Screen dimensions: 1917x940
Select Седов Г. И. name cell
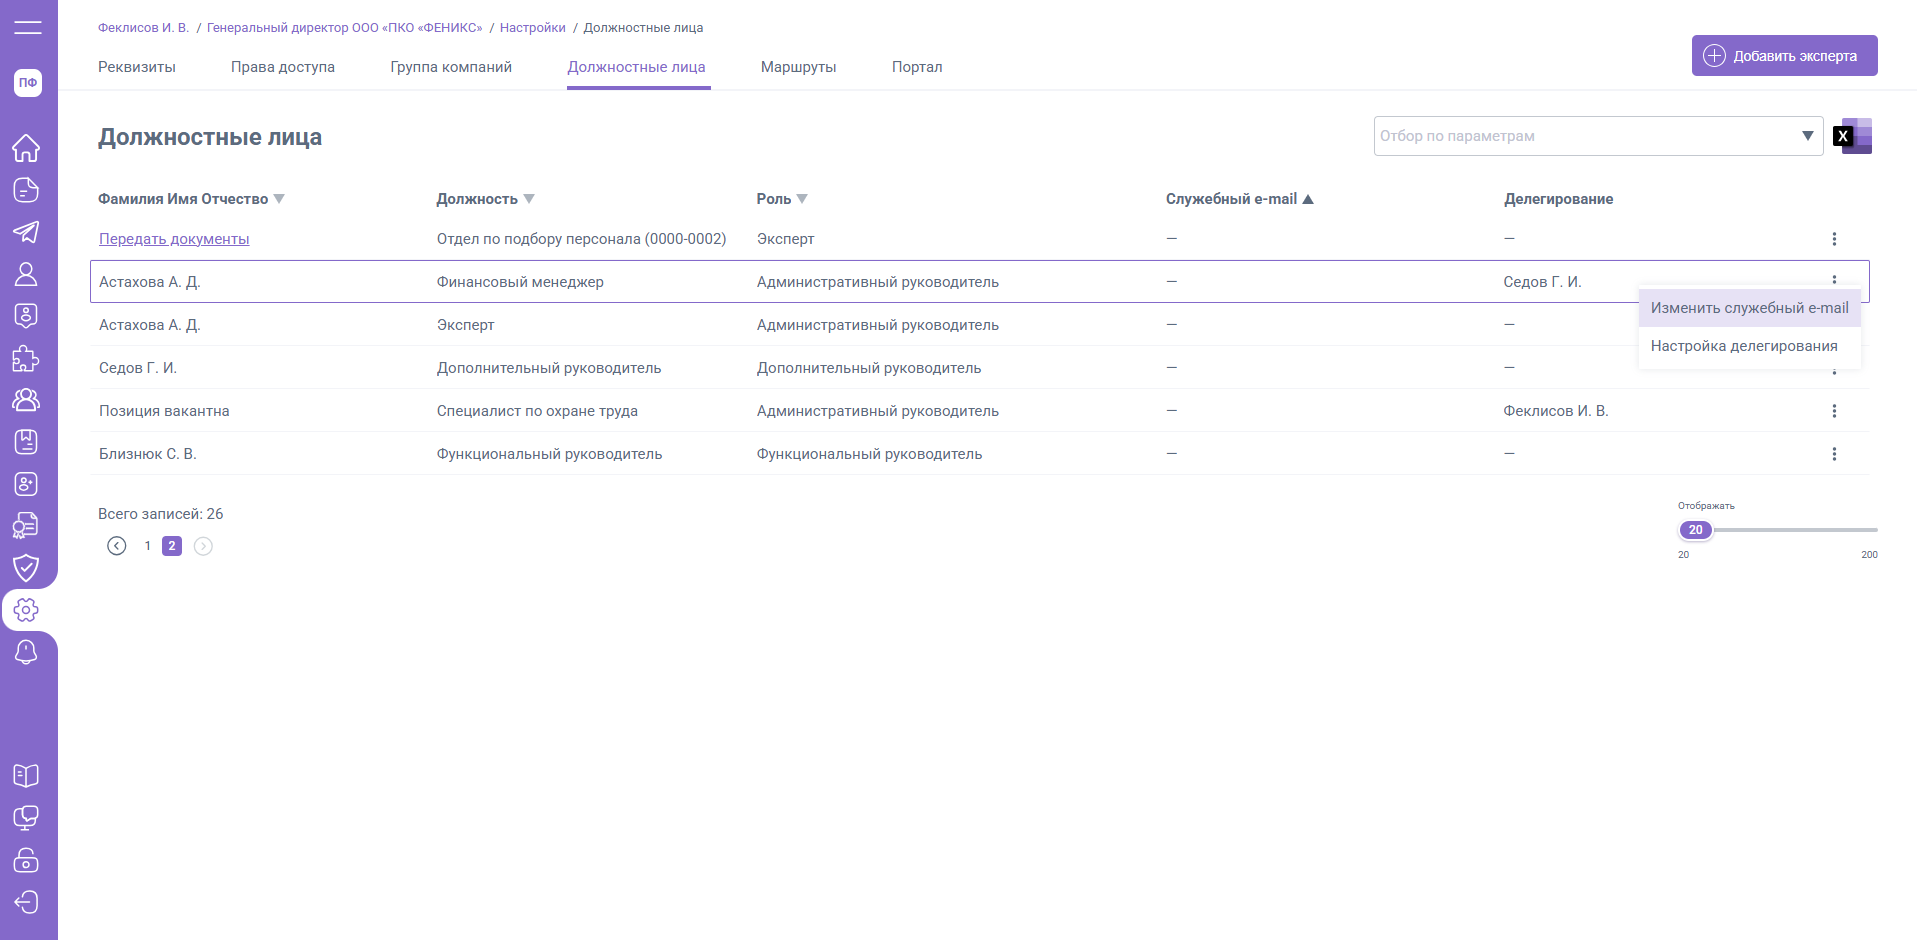(x=138, y=368)
